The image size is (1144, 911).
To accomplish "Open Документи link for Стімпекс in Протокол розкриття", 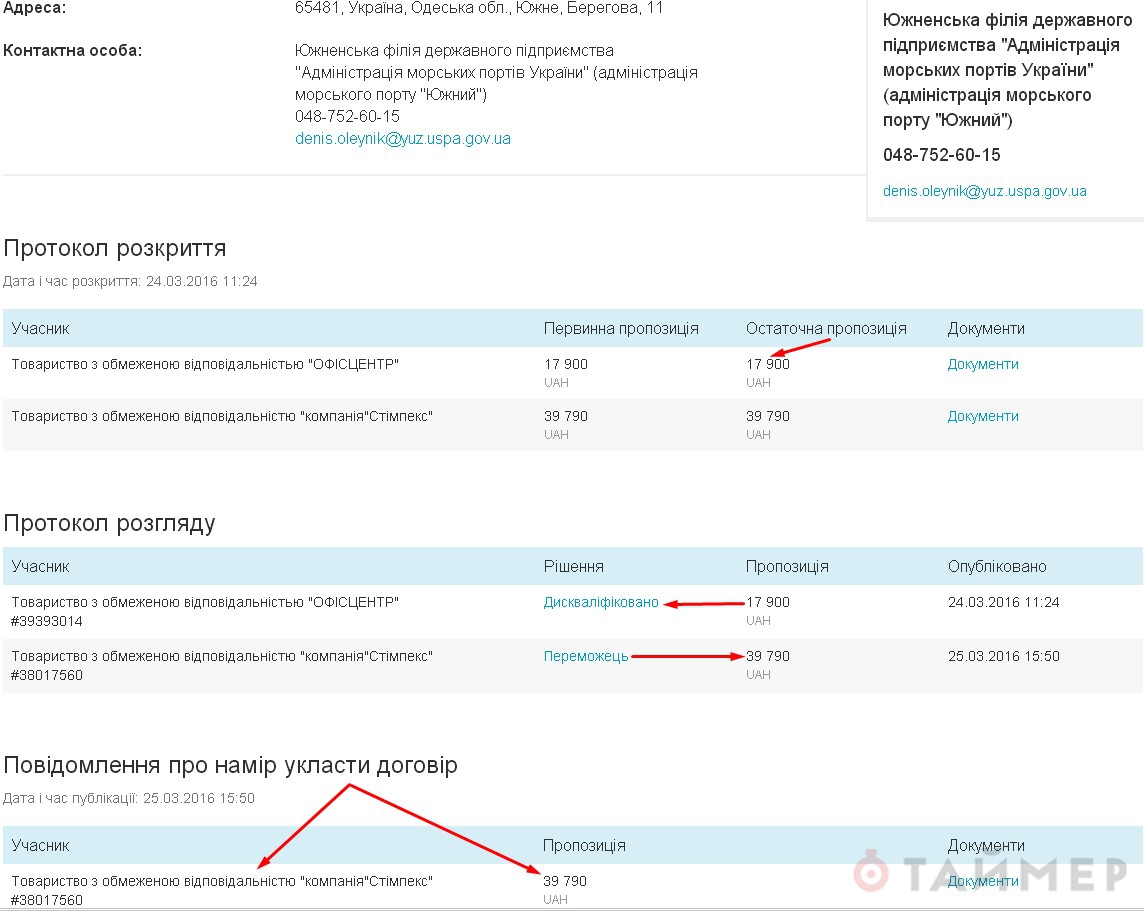I will coord(983,416).
